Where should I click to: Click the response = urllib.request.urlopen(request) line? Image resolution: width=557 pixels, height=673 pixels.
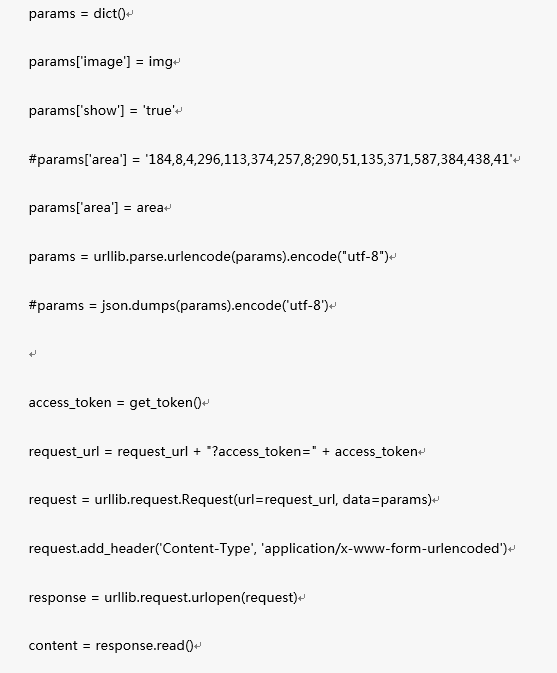click(x=163, y=597)
